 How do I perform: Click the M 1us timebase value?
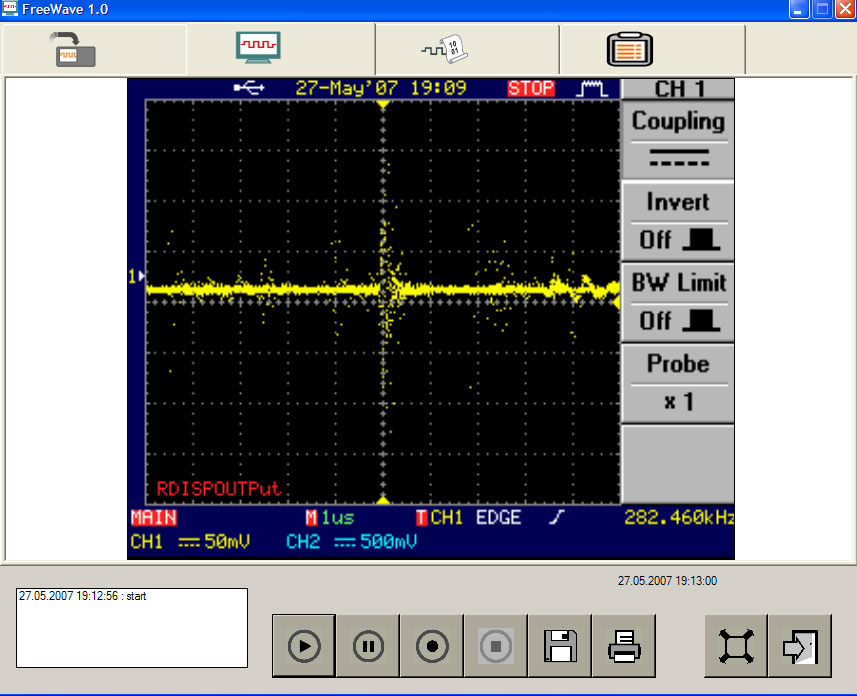pos(330,518)
